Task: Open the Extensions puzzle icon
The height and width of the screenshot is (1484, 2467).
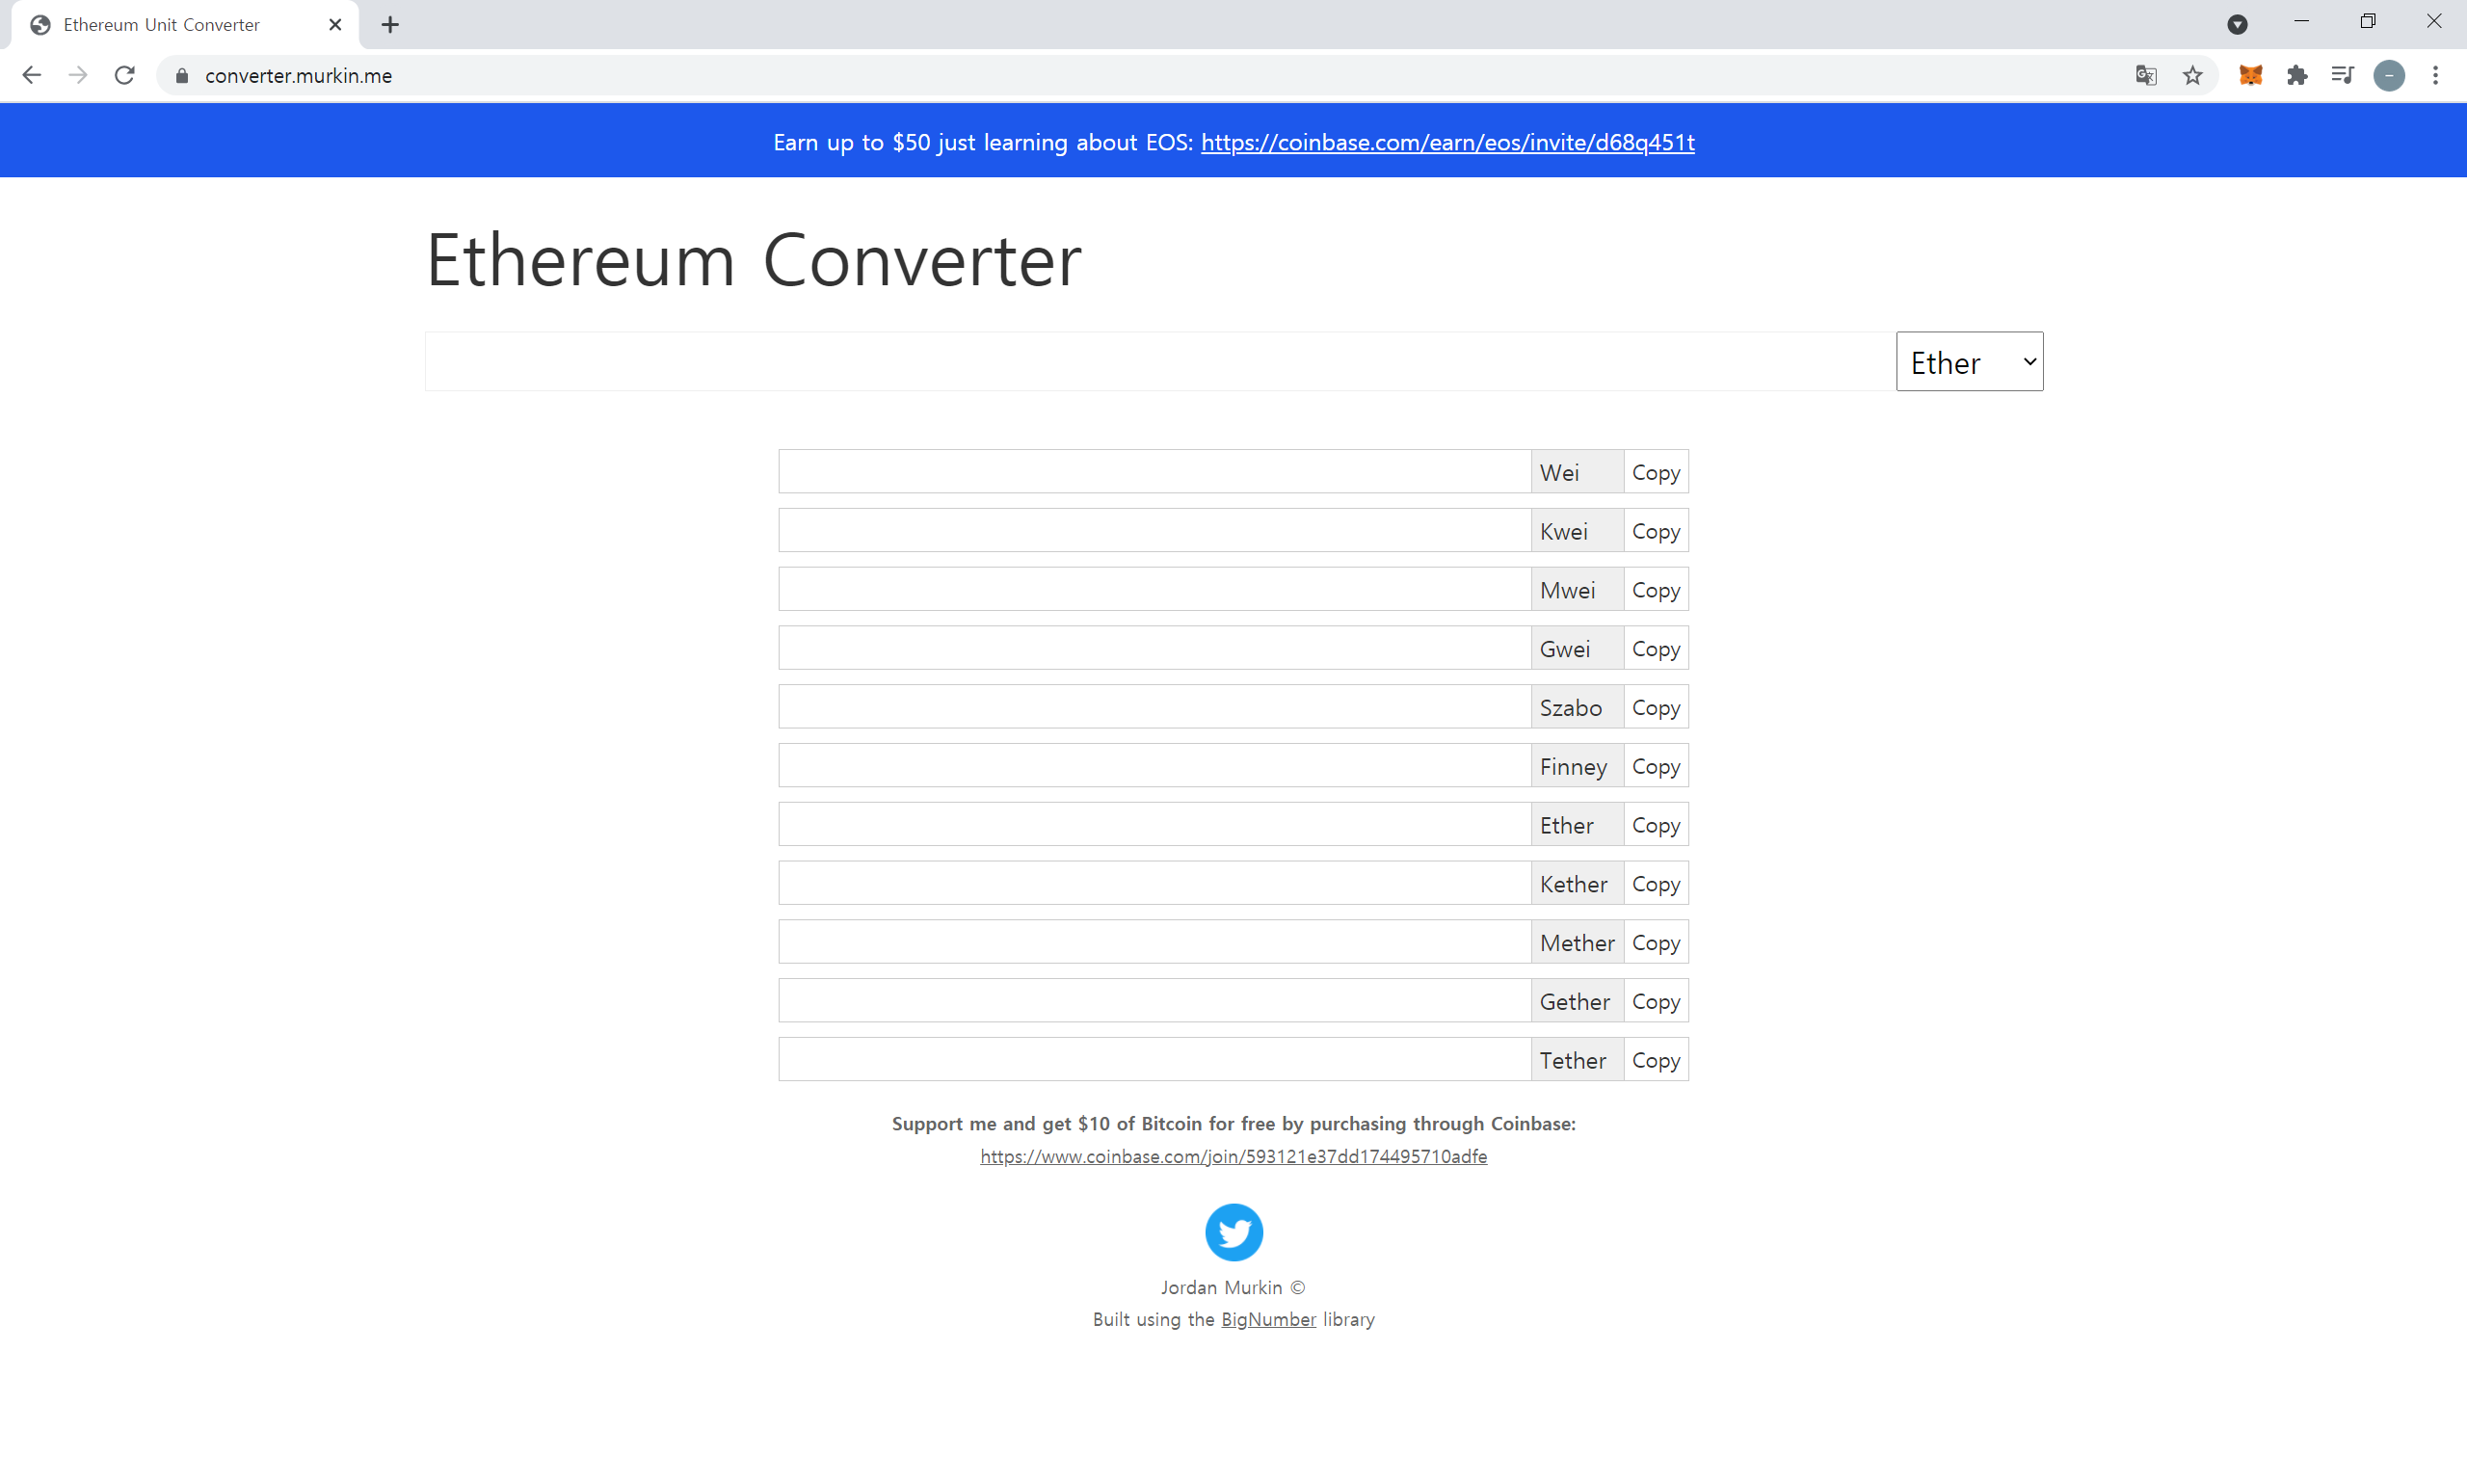Action: tap(2297, 75)
